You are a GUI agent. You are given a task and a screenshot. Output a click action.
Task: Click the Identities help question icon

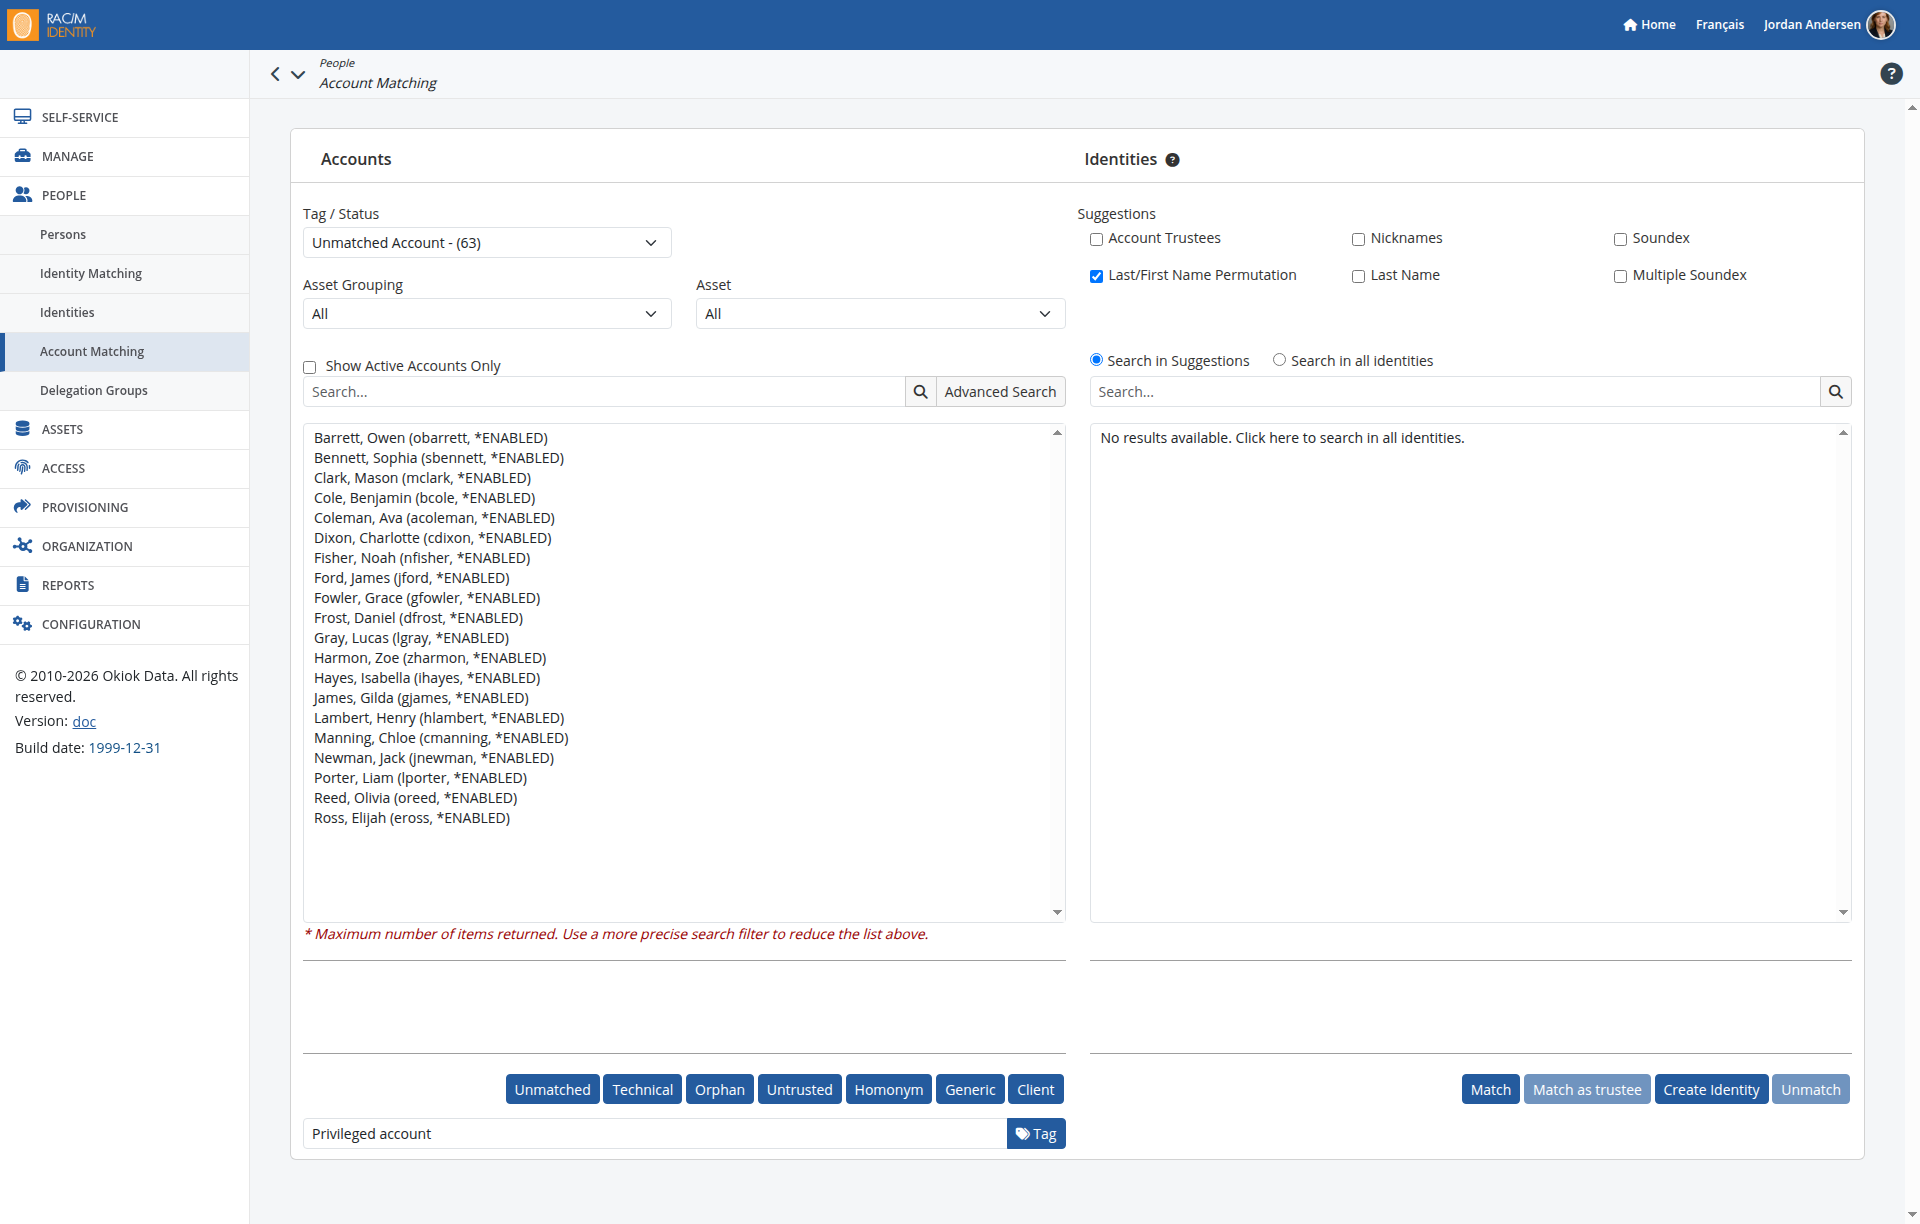pyautogui.click(x=1173, y=160)
